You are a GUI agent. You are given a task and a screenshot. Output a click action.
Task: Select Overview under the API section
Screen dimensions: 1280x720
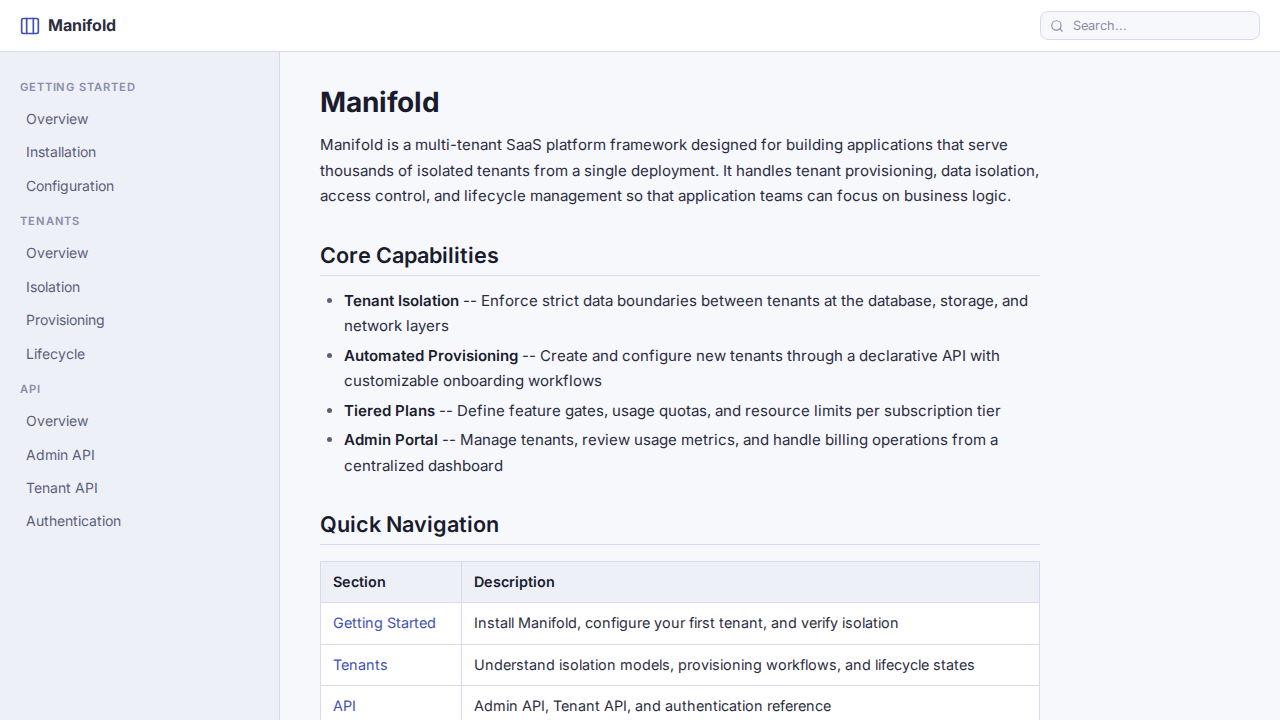[x=57, y=421]
